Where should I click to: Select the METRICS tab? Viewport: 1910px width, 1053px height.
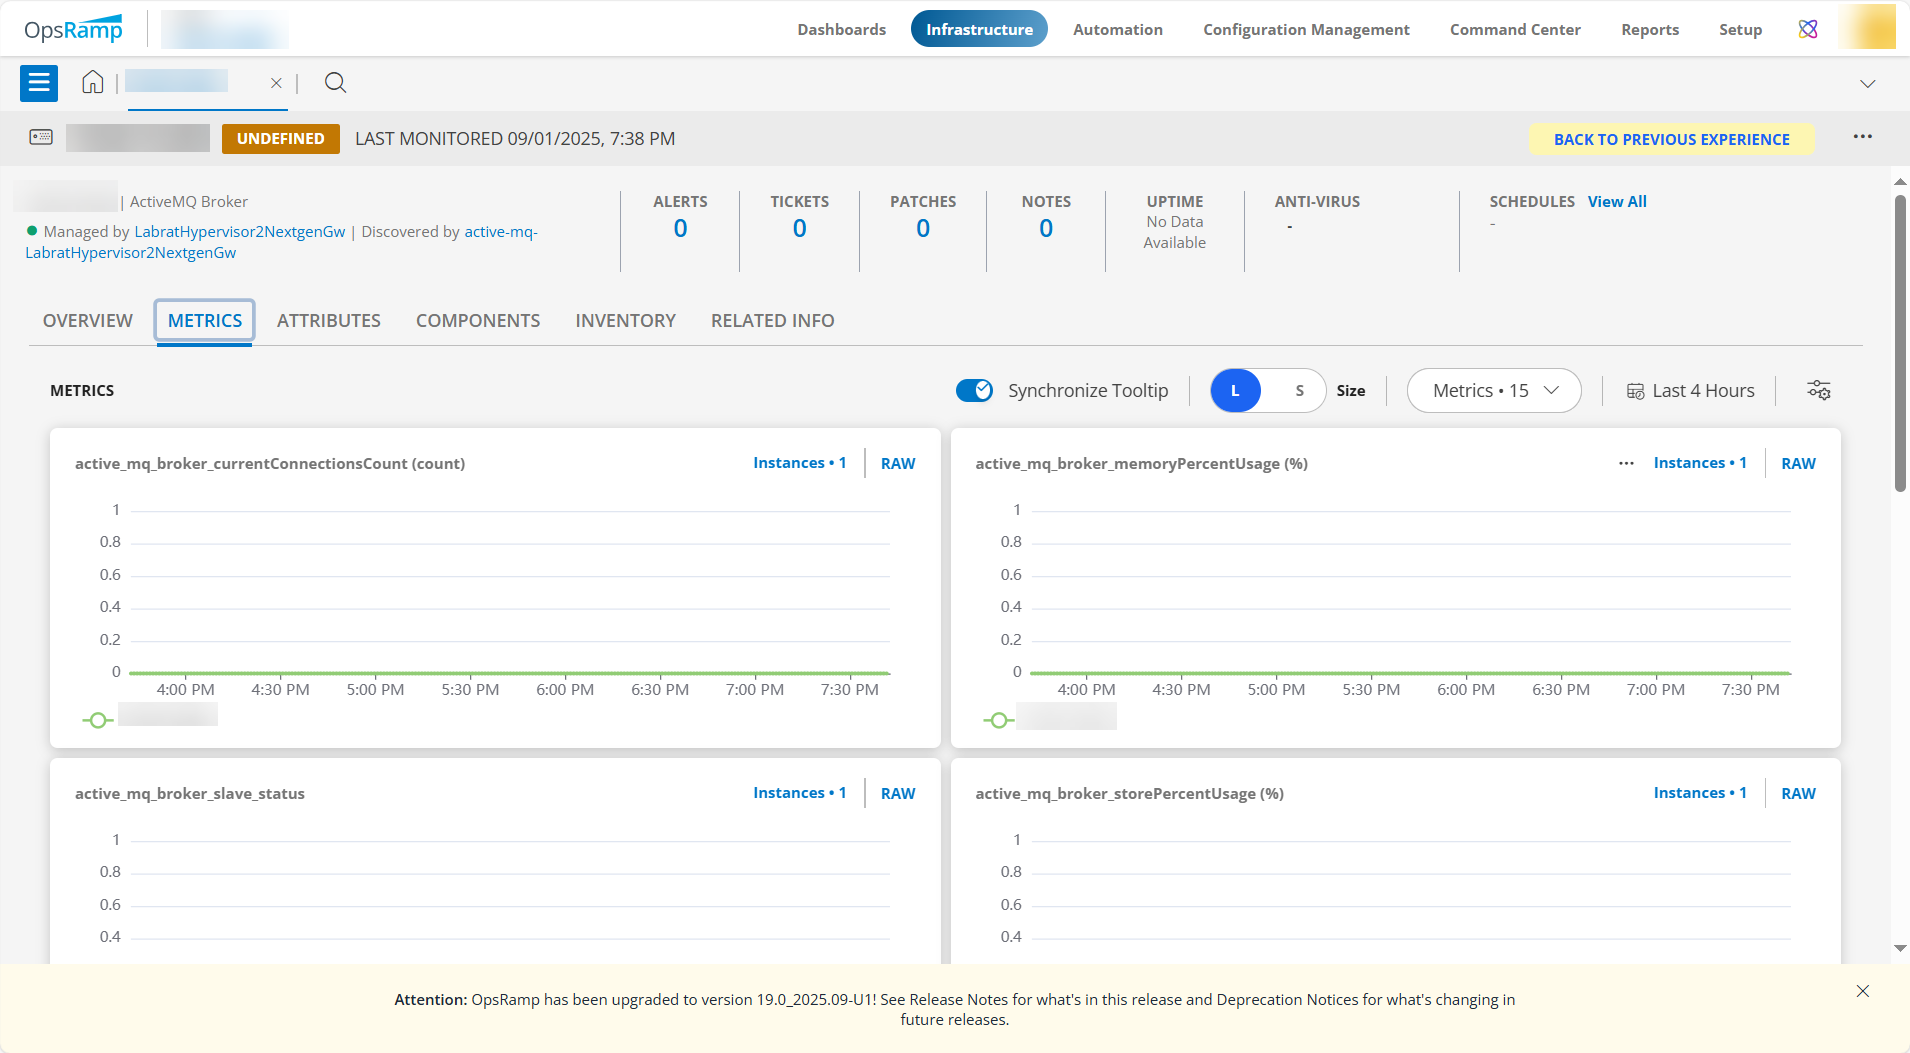(x=205, y=321)
